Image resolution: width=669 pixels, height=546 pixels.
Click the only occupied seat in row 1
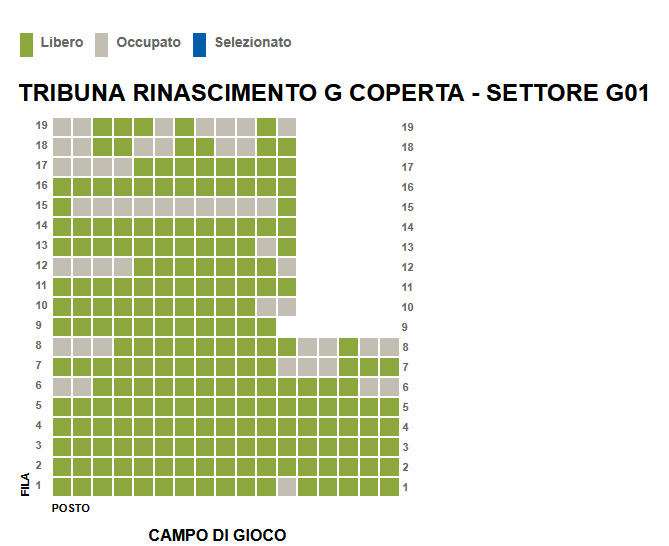[287, 487]
